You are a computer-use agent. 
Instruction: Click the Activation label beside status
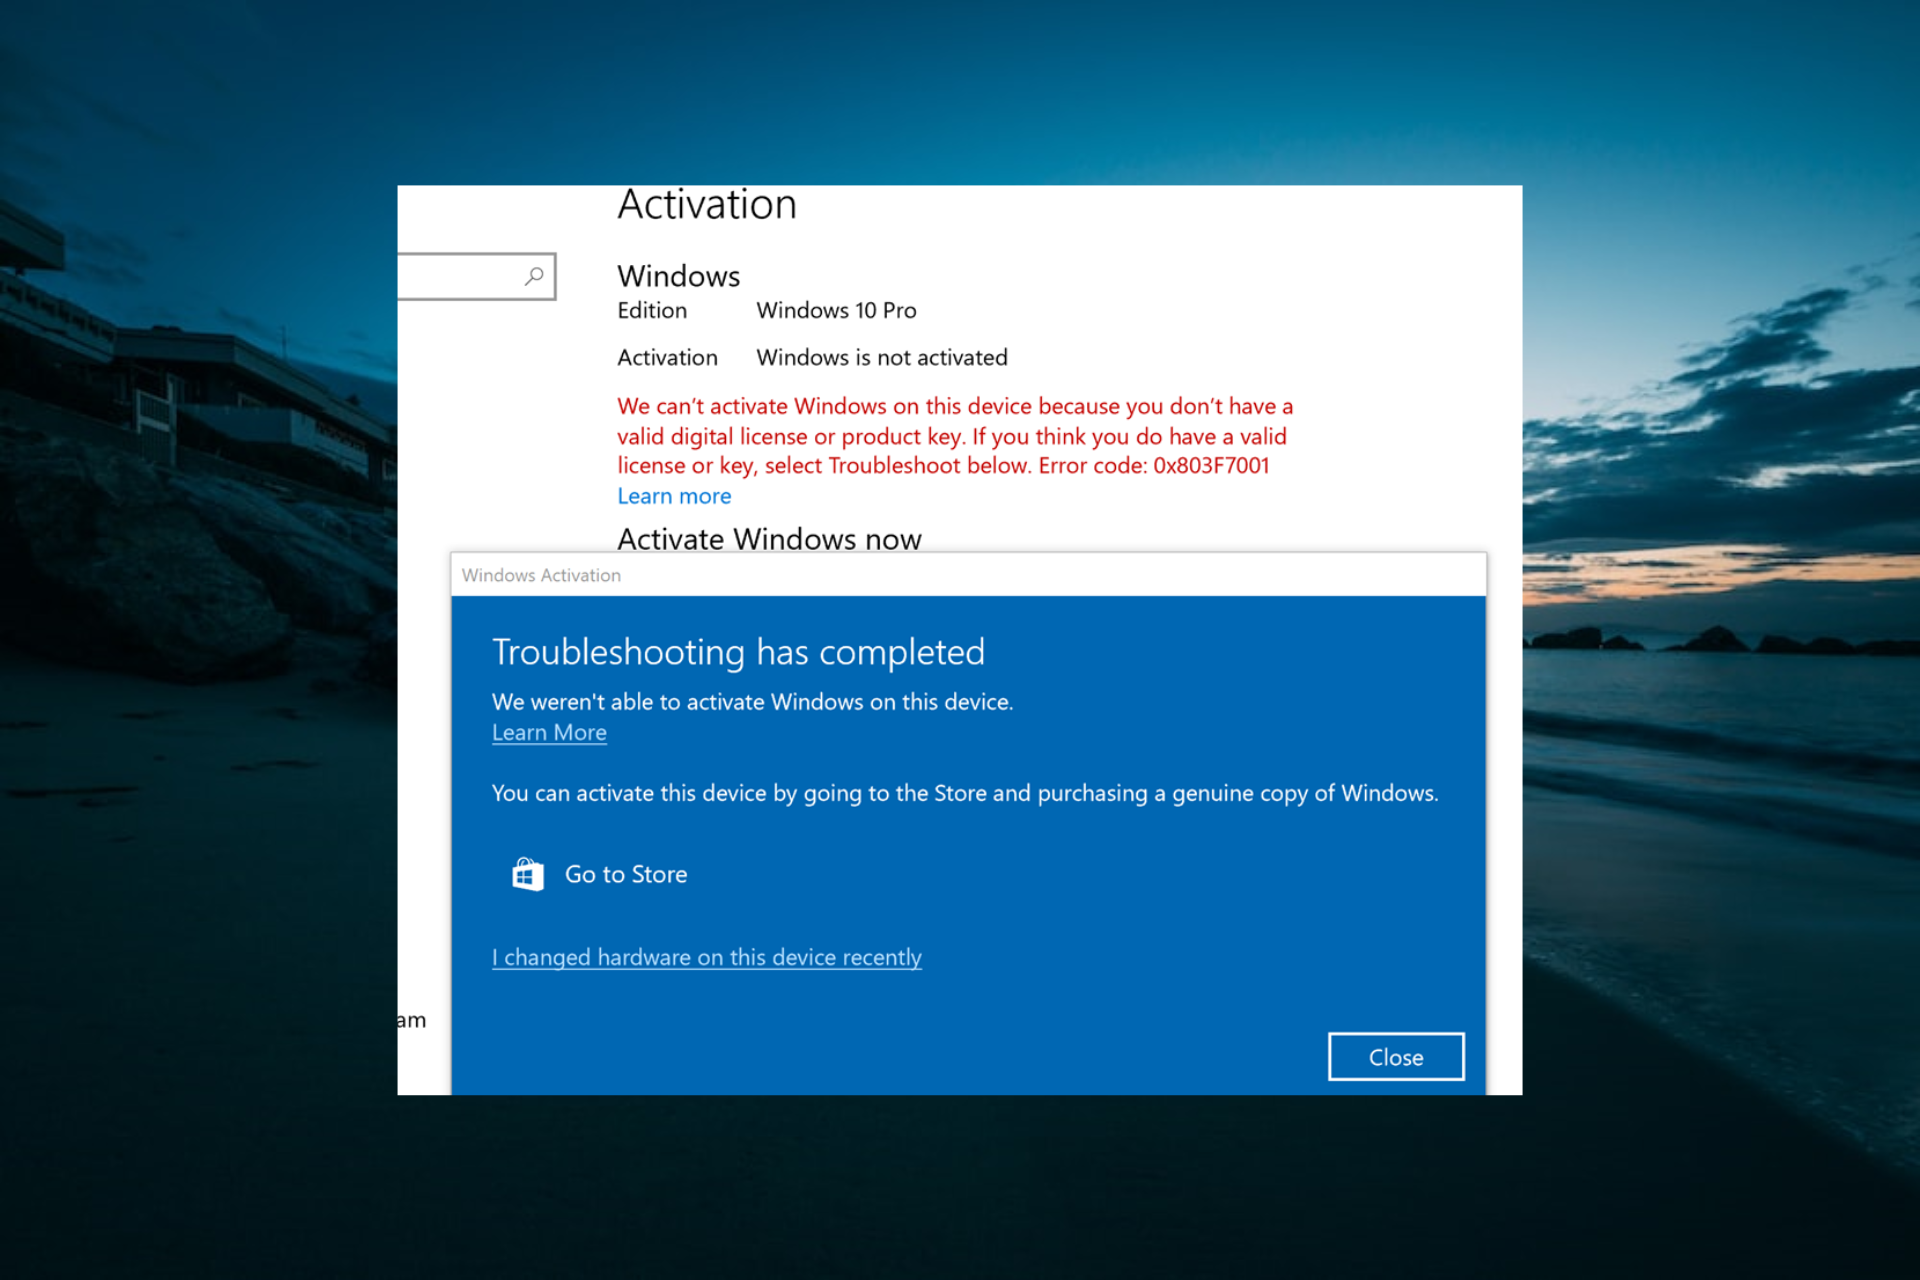click(x=667, y=358)
